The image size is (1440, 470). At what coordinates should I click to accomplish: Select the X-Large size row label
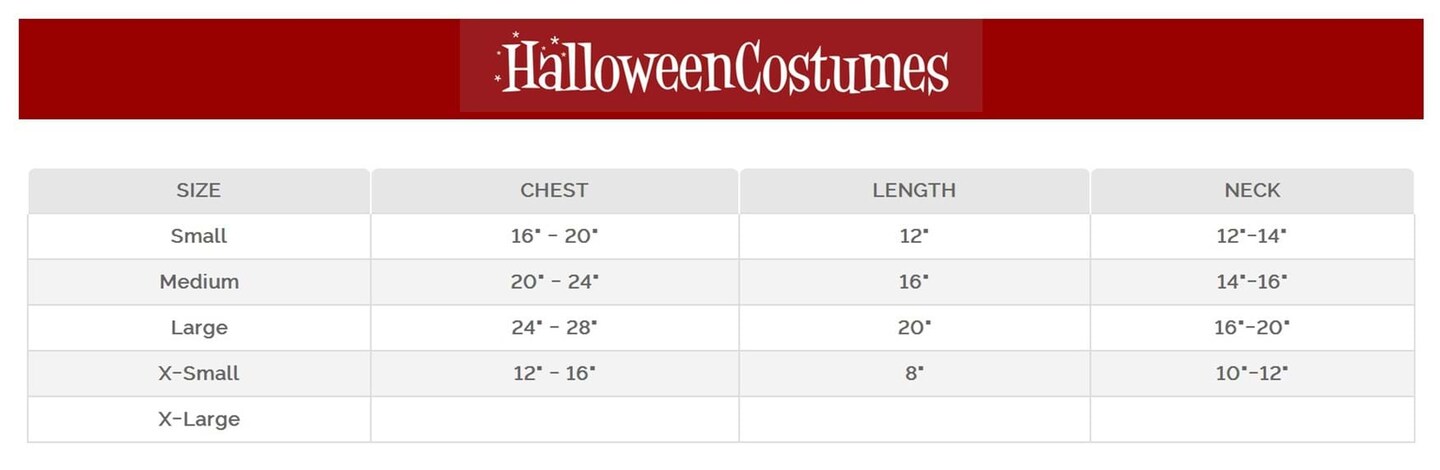(x=199, y=420)
